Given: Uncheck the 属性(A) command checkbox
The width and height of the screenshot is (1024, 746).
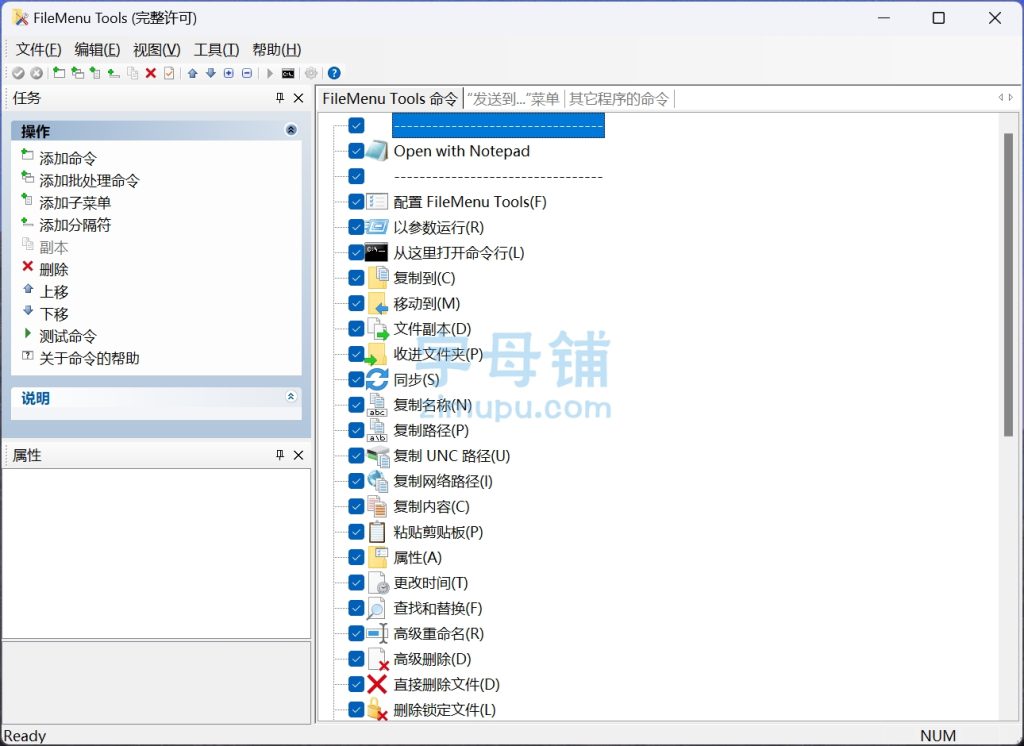Looking at the screenshot, I should pos(356,557).
